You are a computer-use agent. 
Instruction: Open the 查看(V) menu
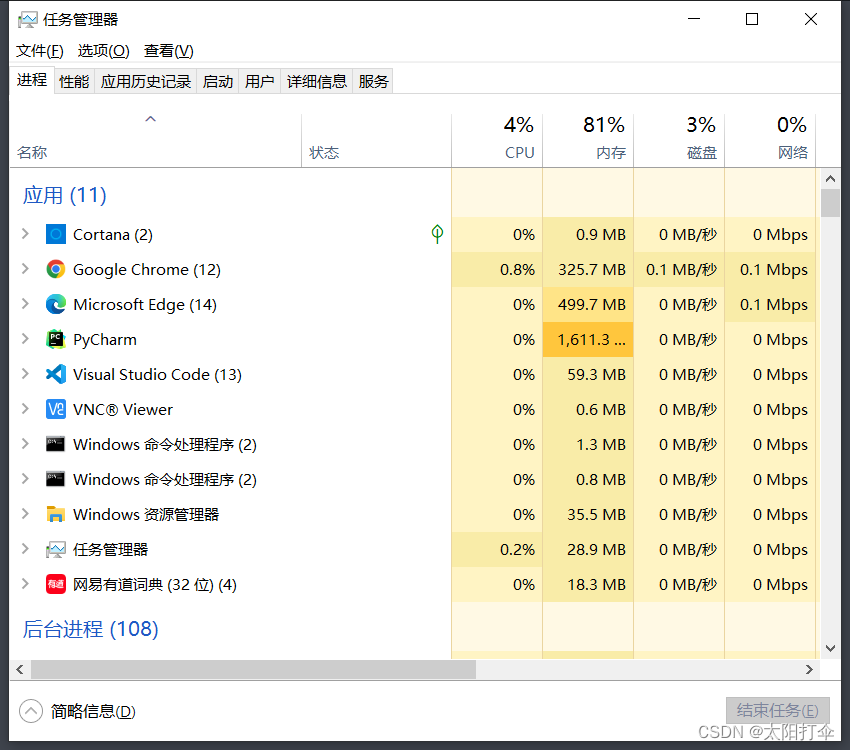169,51
